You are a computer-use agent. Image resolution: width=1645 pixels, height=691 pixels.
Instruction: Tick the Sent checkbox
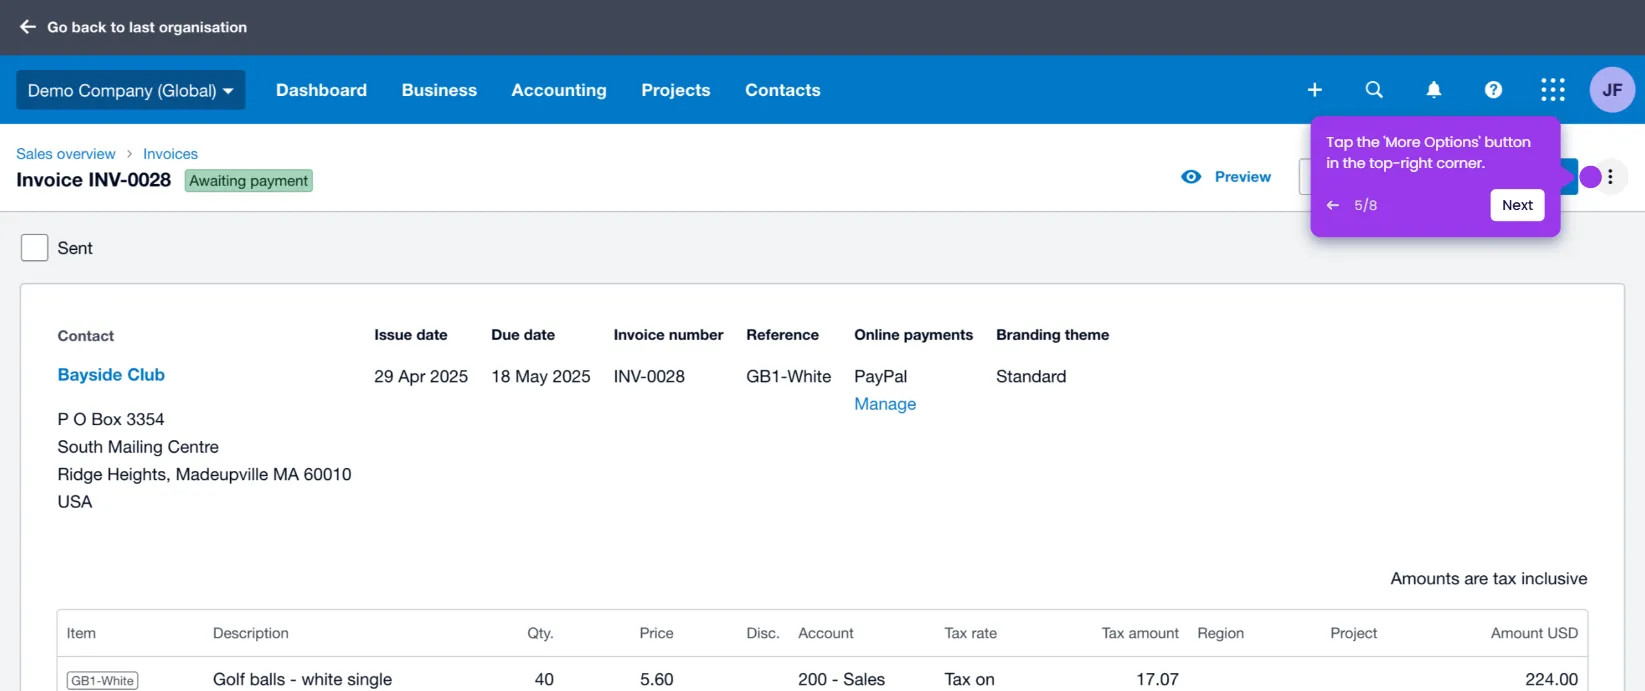pos(35,248)
